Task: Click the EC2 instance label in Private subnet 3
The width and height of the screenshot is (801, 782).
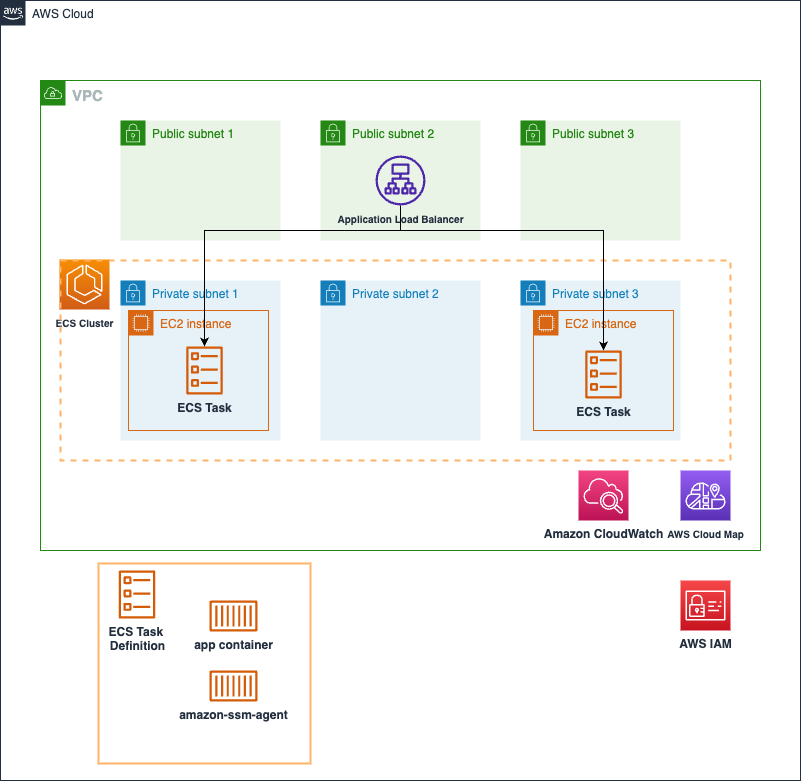Action: (x=601, y=324)
